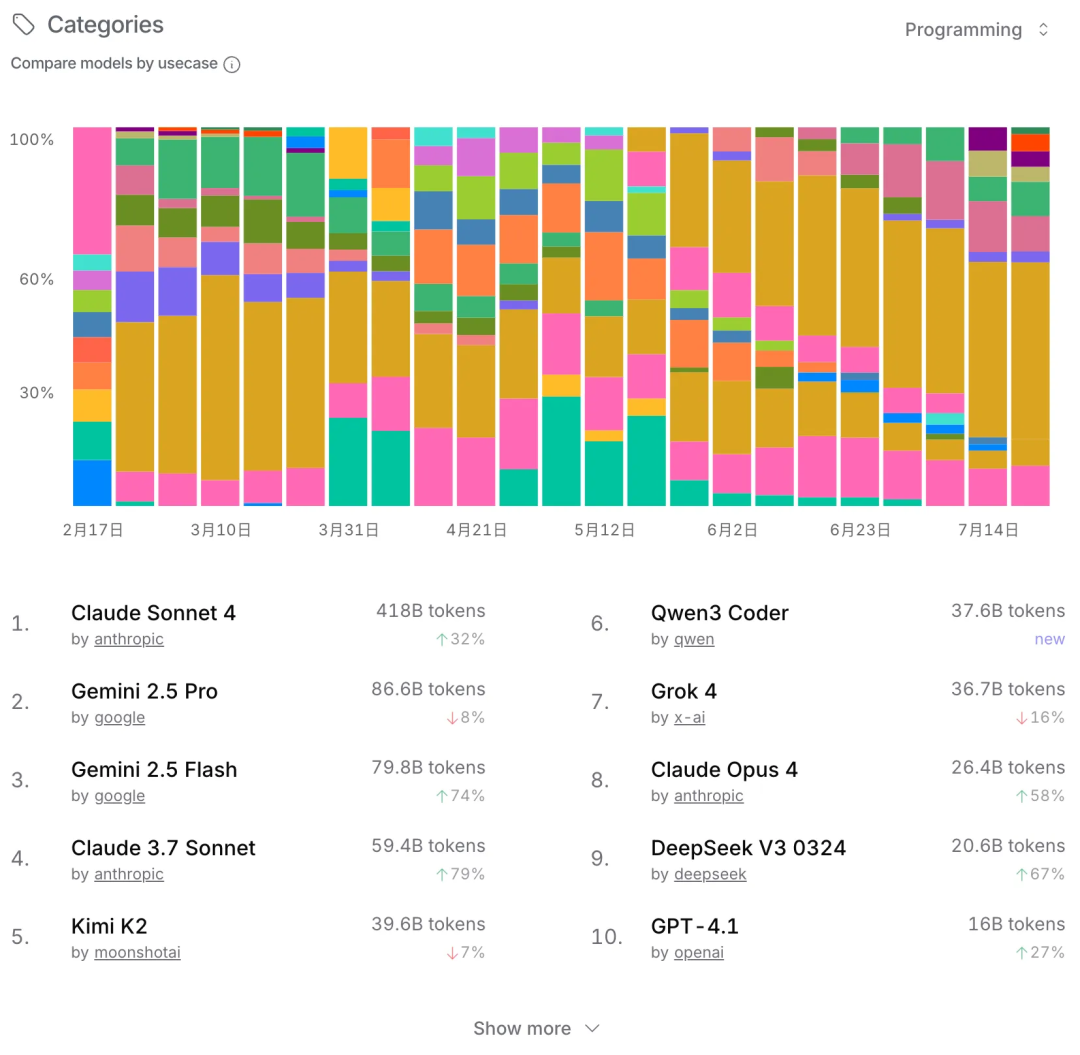Open Grok 4 model page
The image size is (1080, 1055).
(683, 691)
